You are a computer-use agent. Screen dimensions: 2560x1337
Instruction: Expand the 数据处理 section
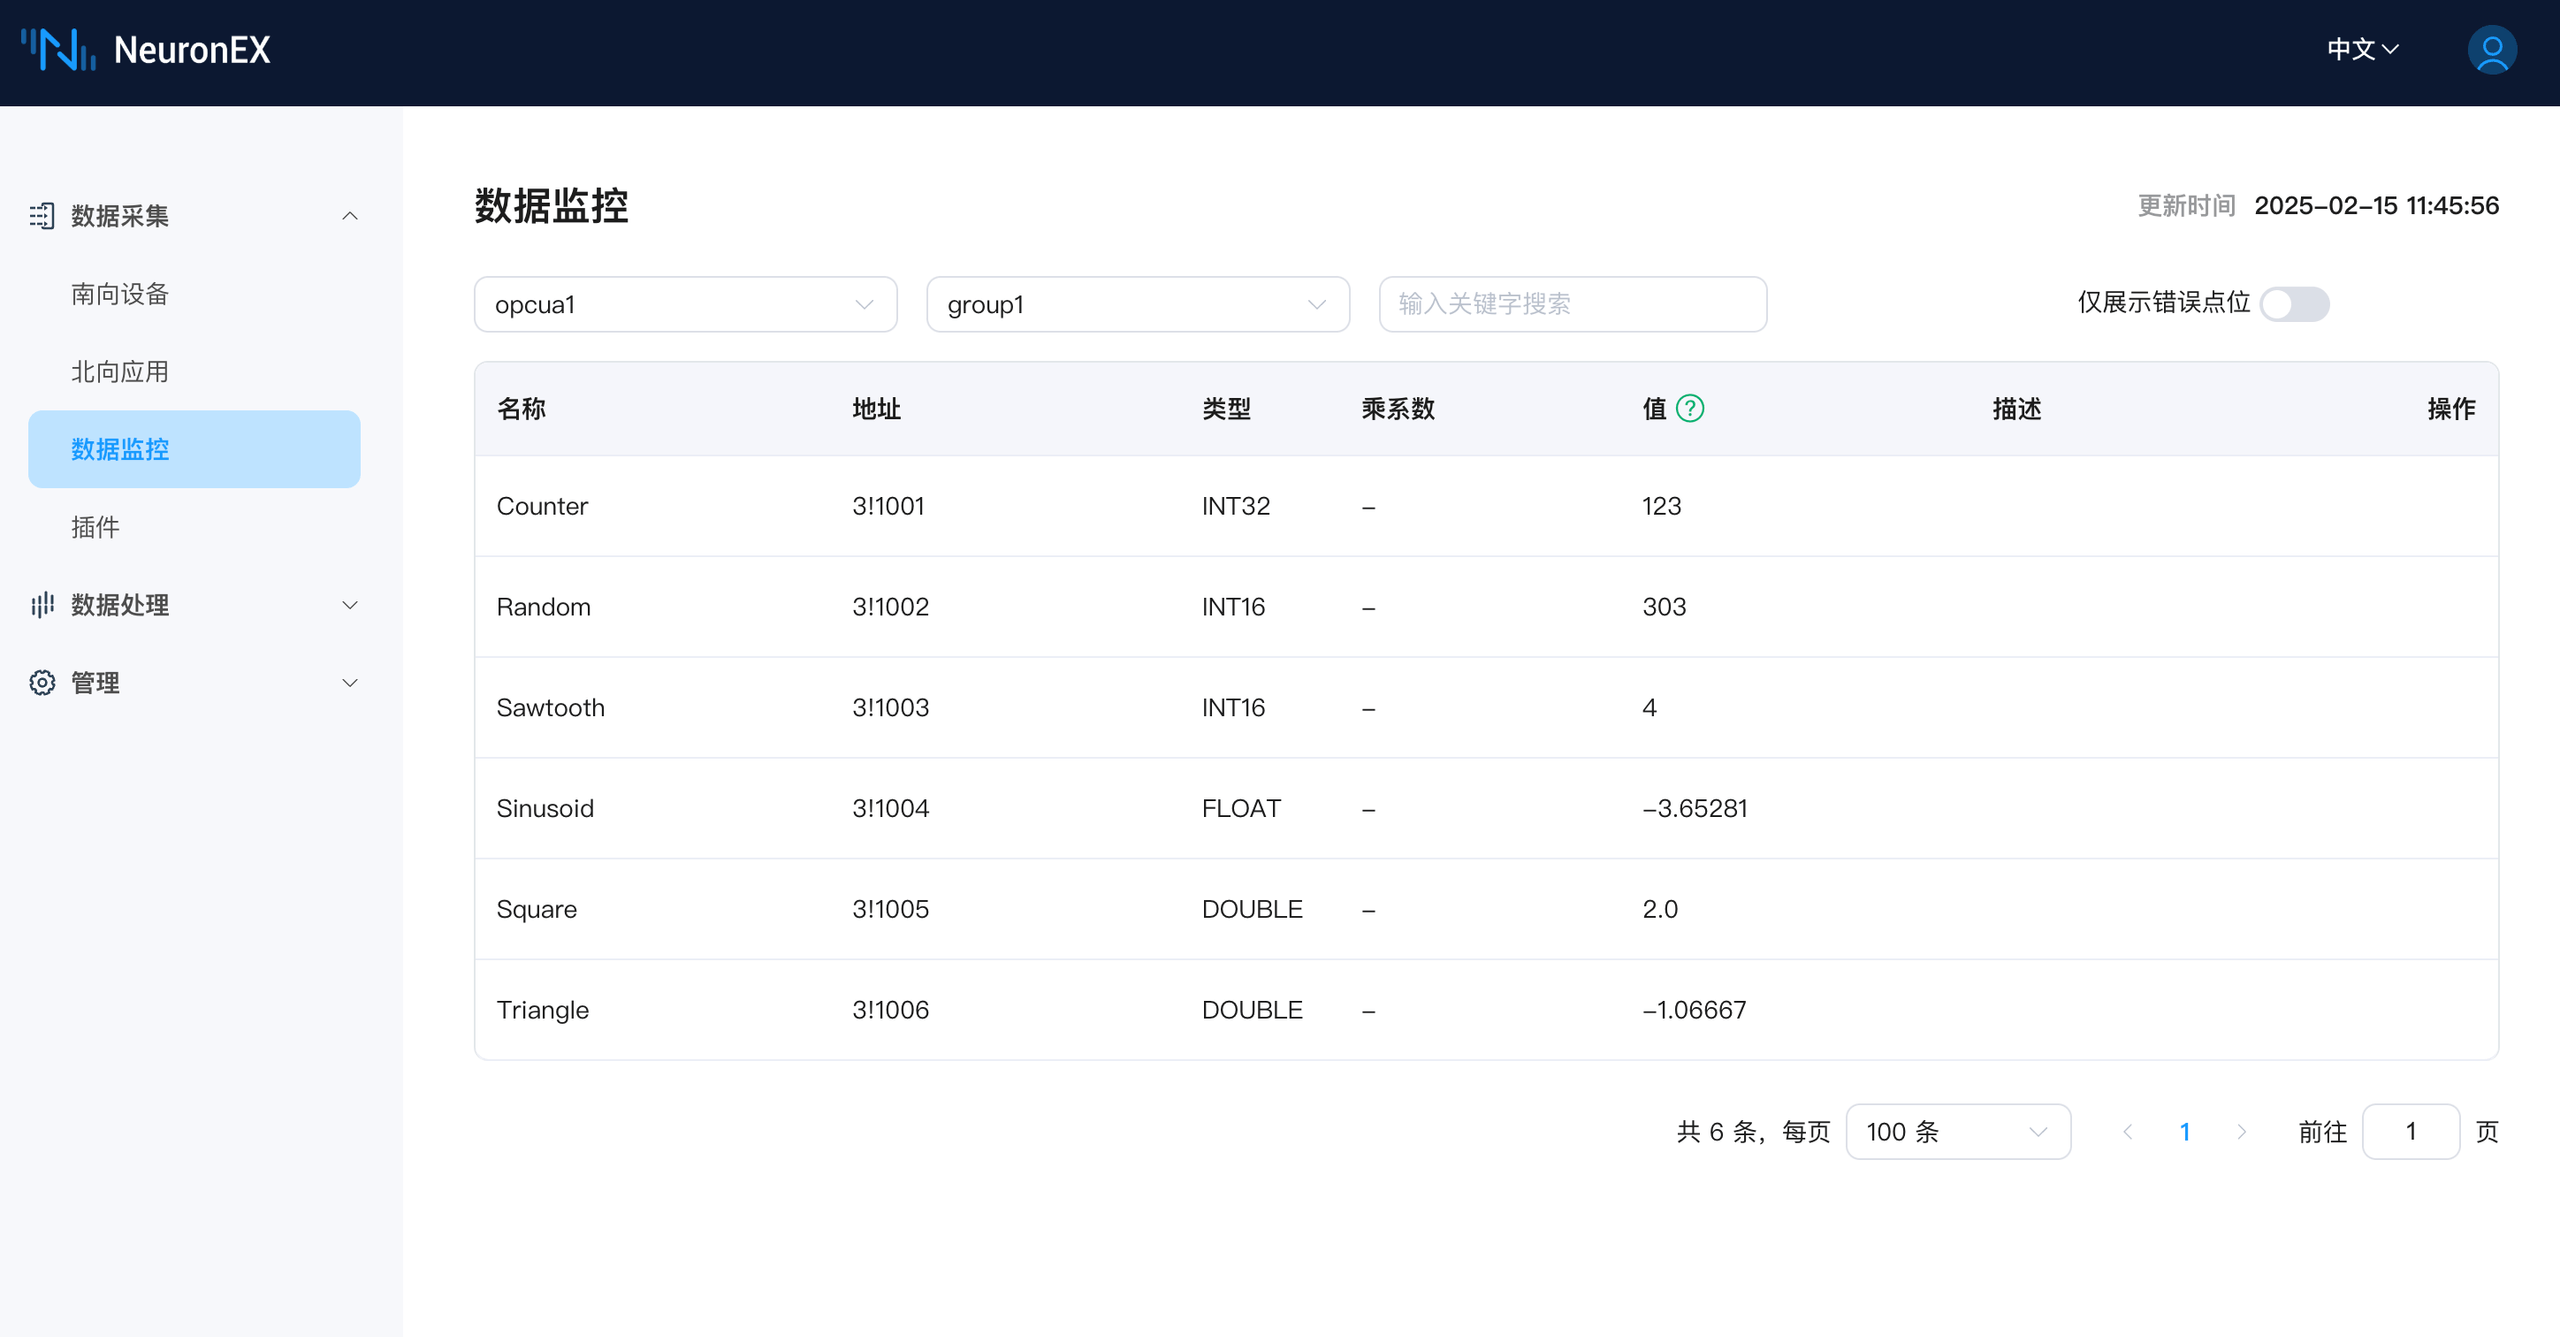coord(349,604)
